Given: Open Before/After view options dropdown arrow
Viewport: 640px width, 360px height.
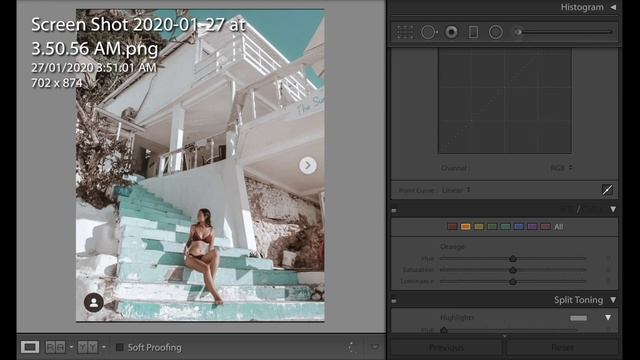Looking at the screenshot, I should coord(104,347).
